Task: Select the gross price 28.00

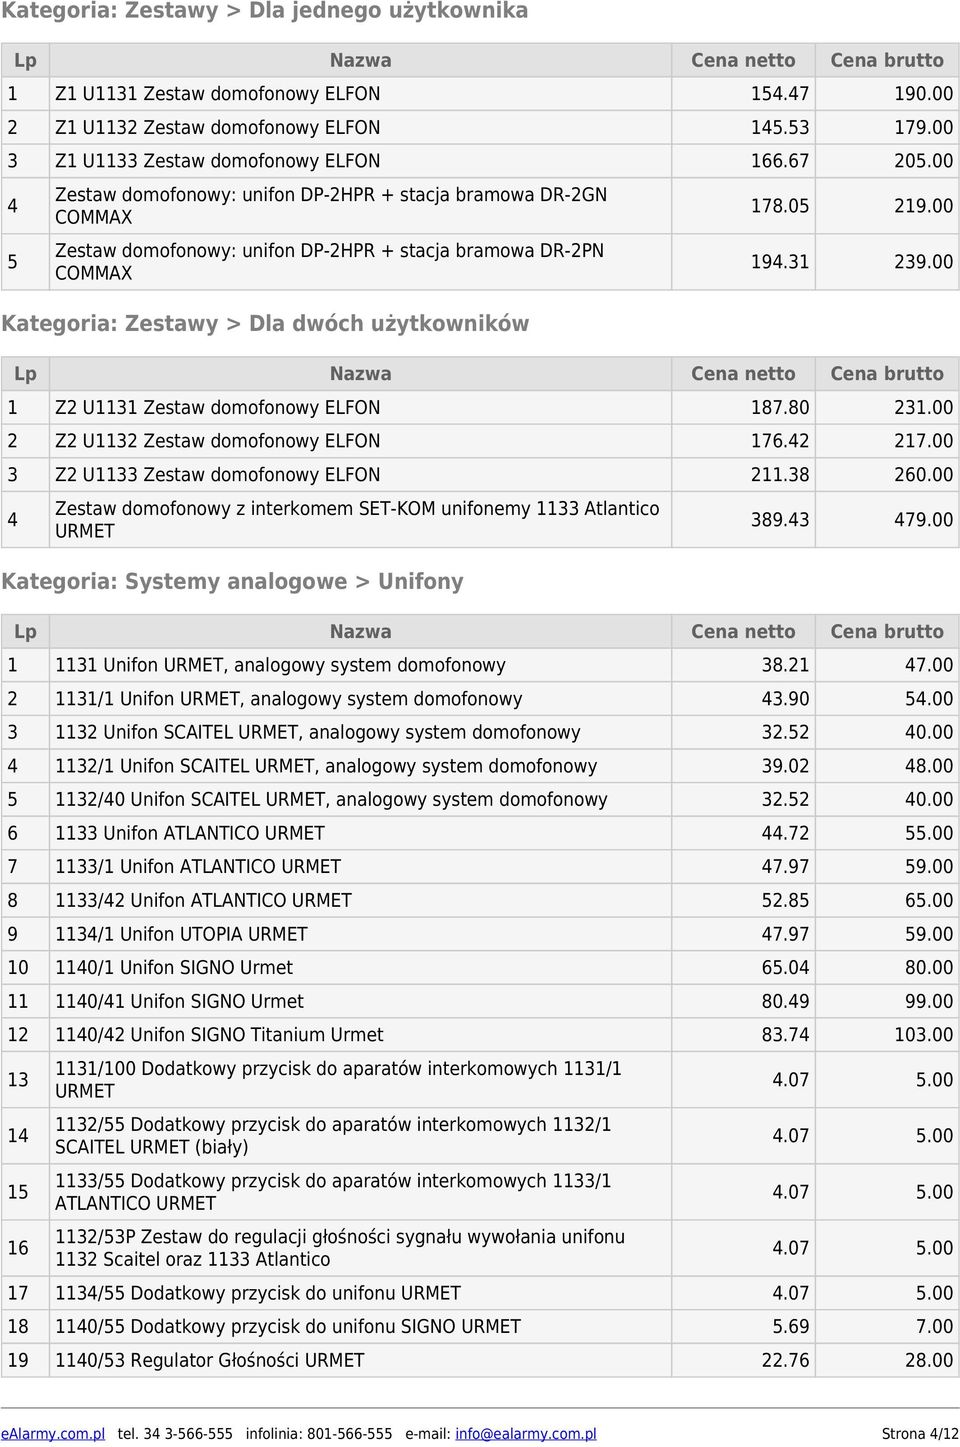Action: tap(929, 1361)
